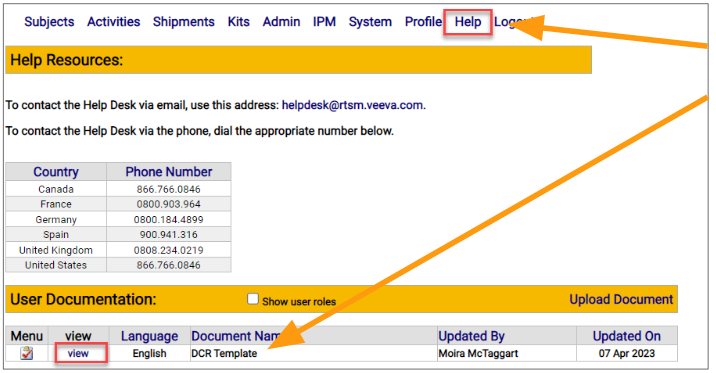This screenshot has height=373, width=716.
Task: Open the Shipments menu
Action: click(184, 21)
